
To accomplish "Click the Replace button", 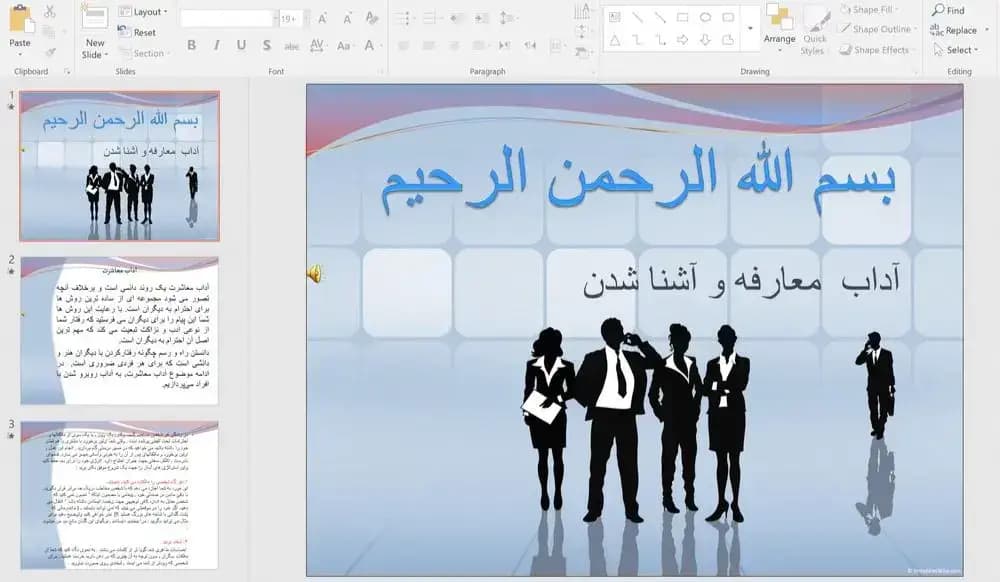I will [954, 30].
